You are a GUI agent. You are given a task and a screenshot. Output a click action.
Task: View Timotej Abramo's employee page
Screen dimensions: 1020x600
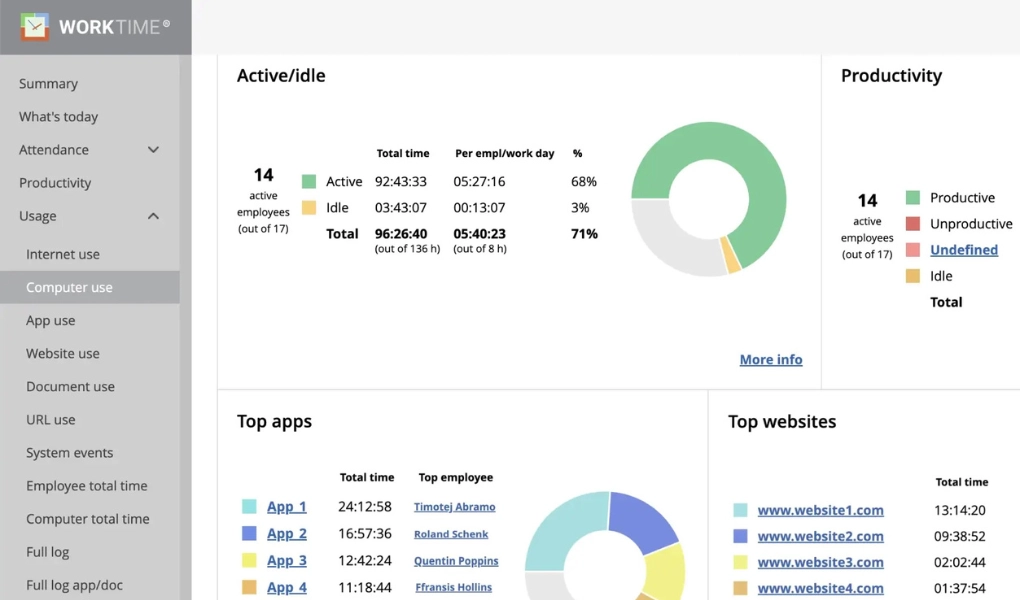click(x=454, y=506)
